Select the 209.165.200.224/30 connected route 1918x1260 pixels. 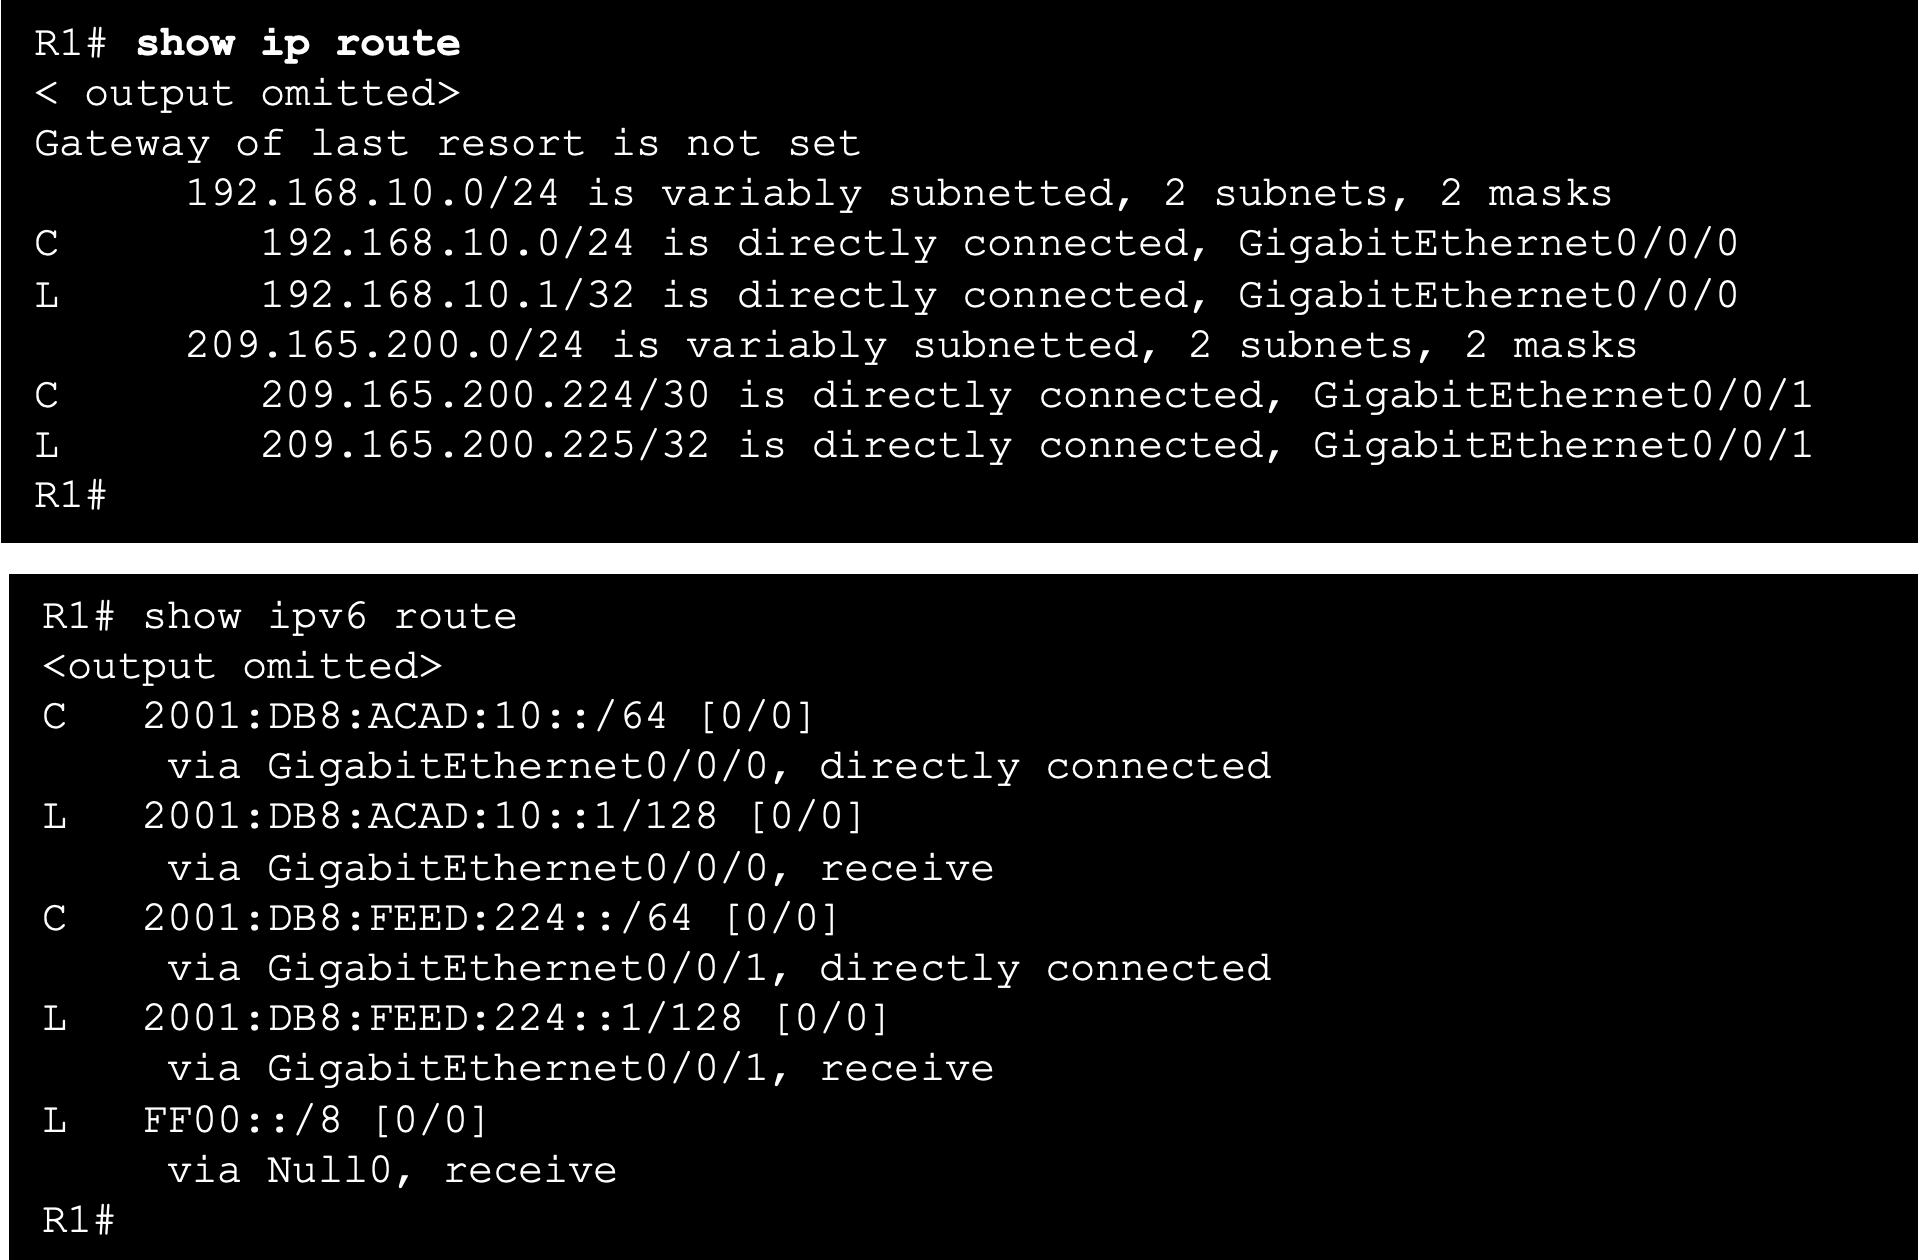coord(923,396)
